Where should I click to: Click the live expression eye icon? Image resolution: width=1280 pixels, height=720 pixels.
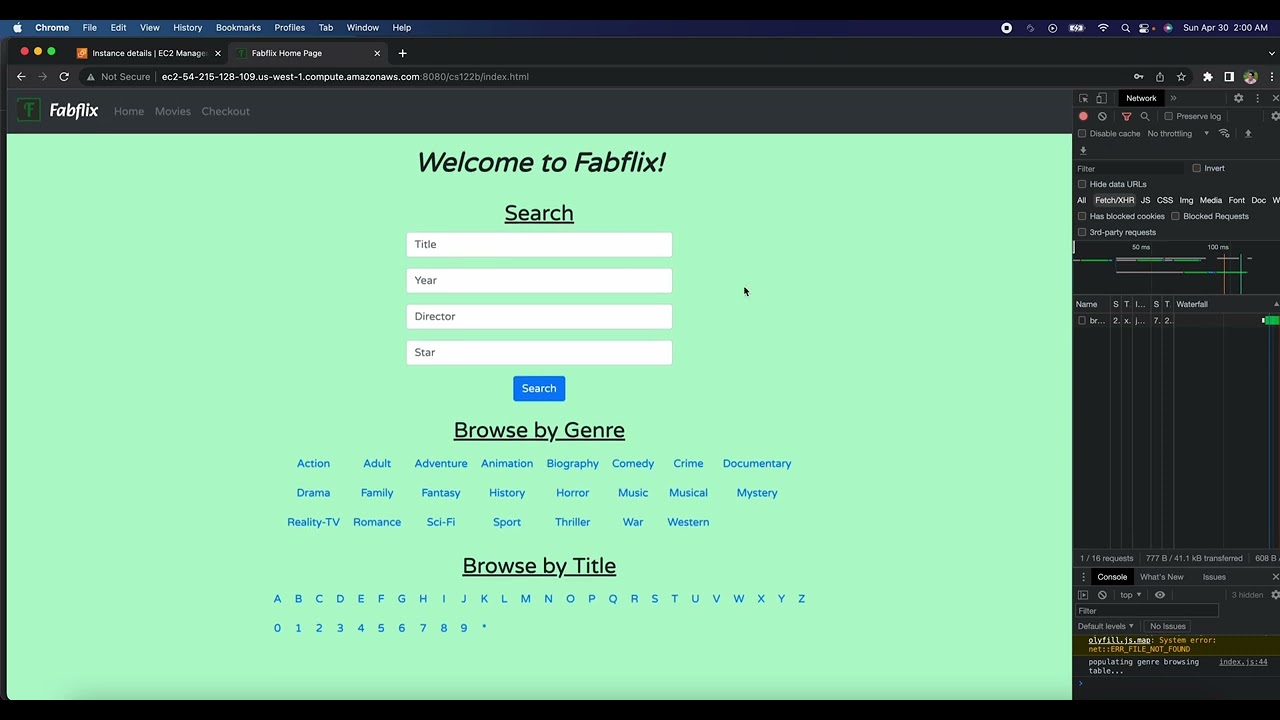pos(1160,595)
